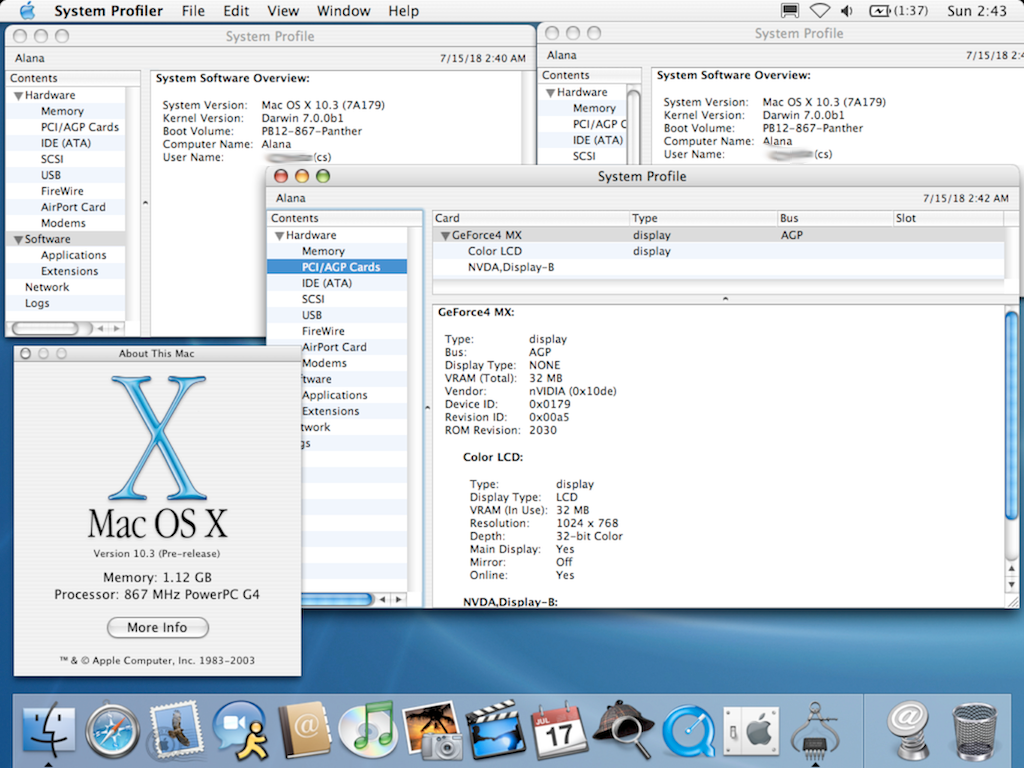Open QuickTime Player in dock
1024x768 pixels.
tap(688, 730)
